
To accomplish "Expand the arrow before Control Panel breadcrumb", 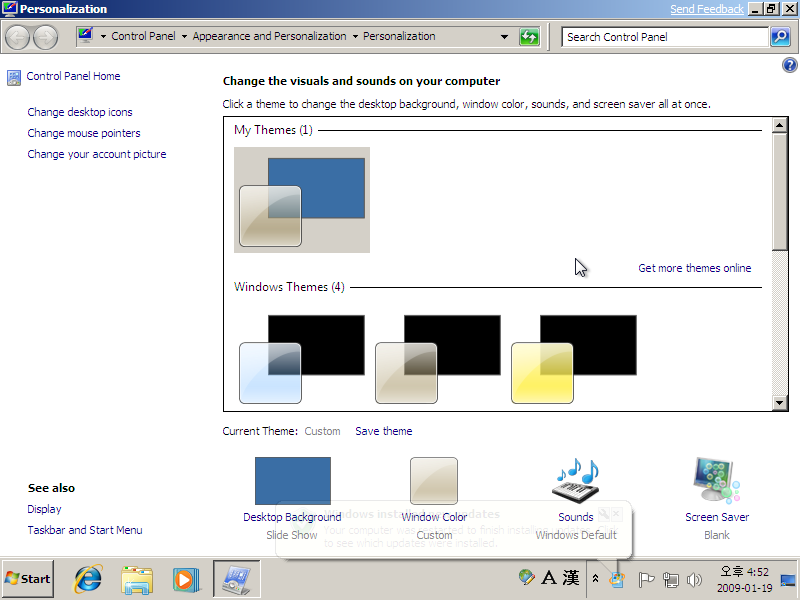I will [103, 37].
